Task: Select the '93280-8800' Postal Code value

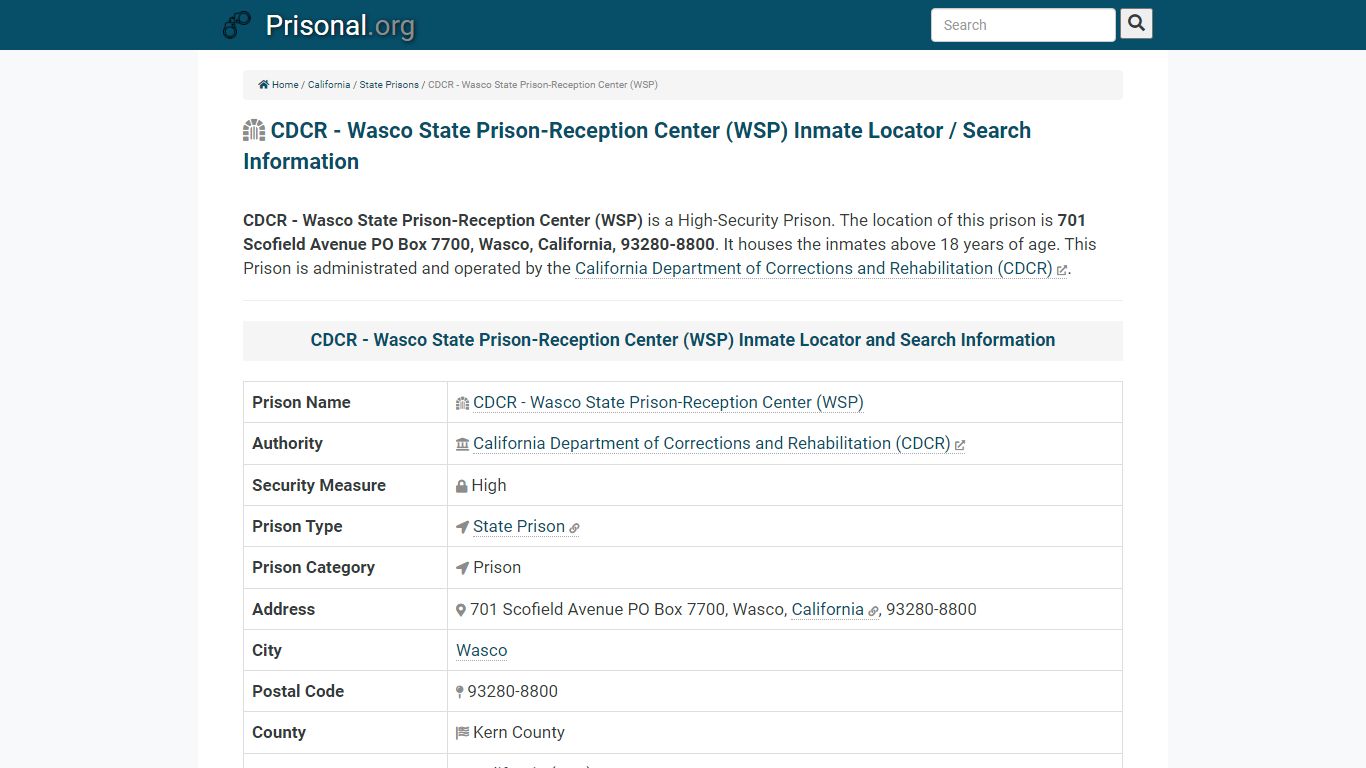Action: [x=513, y=691]
